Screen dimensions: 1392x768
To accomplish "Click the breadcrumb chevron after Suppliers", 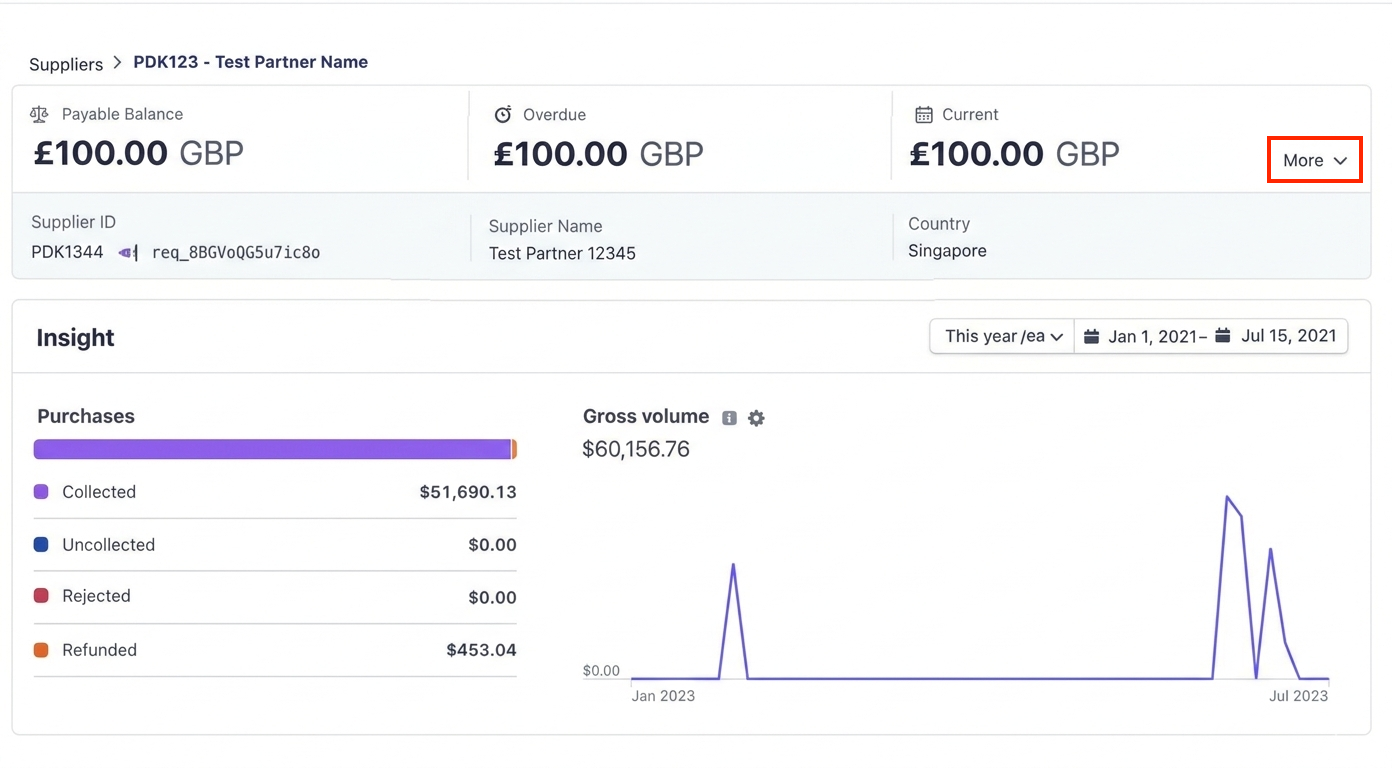I will [x=118, y=62].
